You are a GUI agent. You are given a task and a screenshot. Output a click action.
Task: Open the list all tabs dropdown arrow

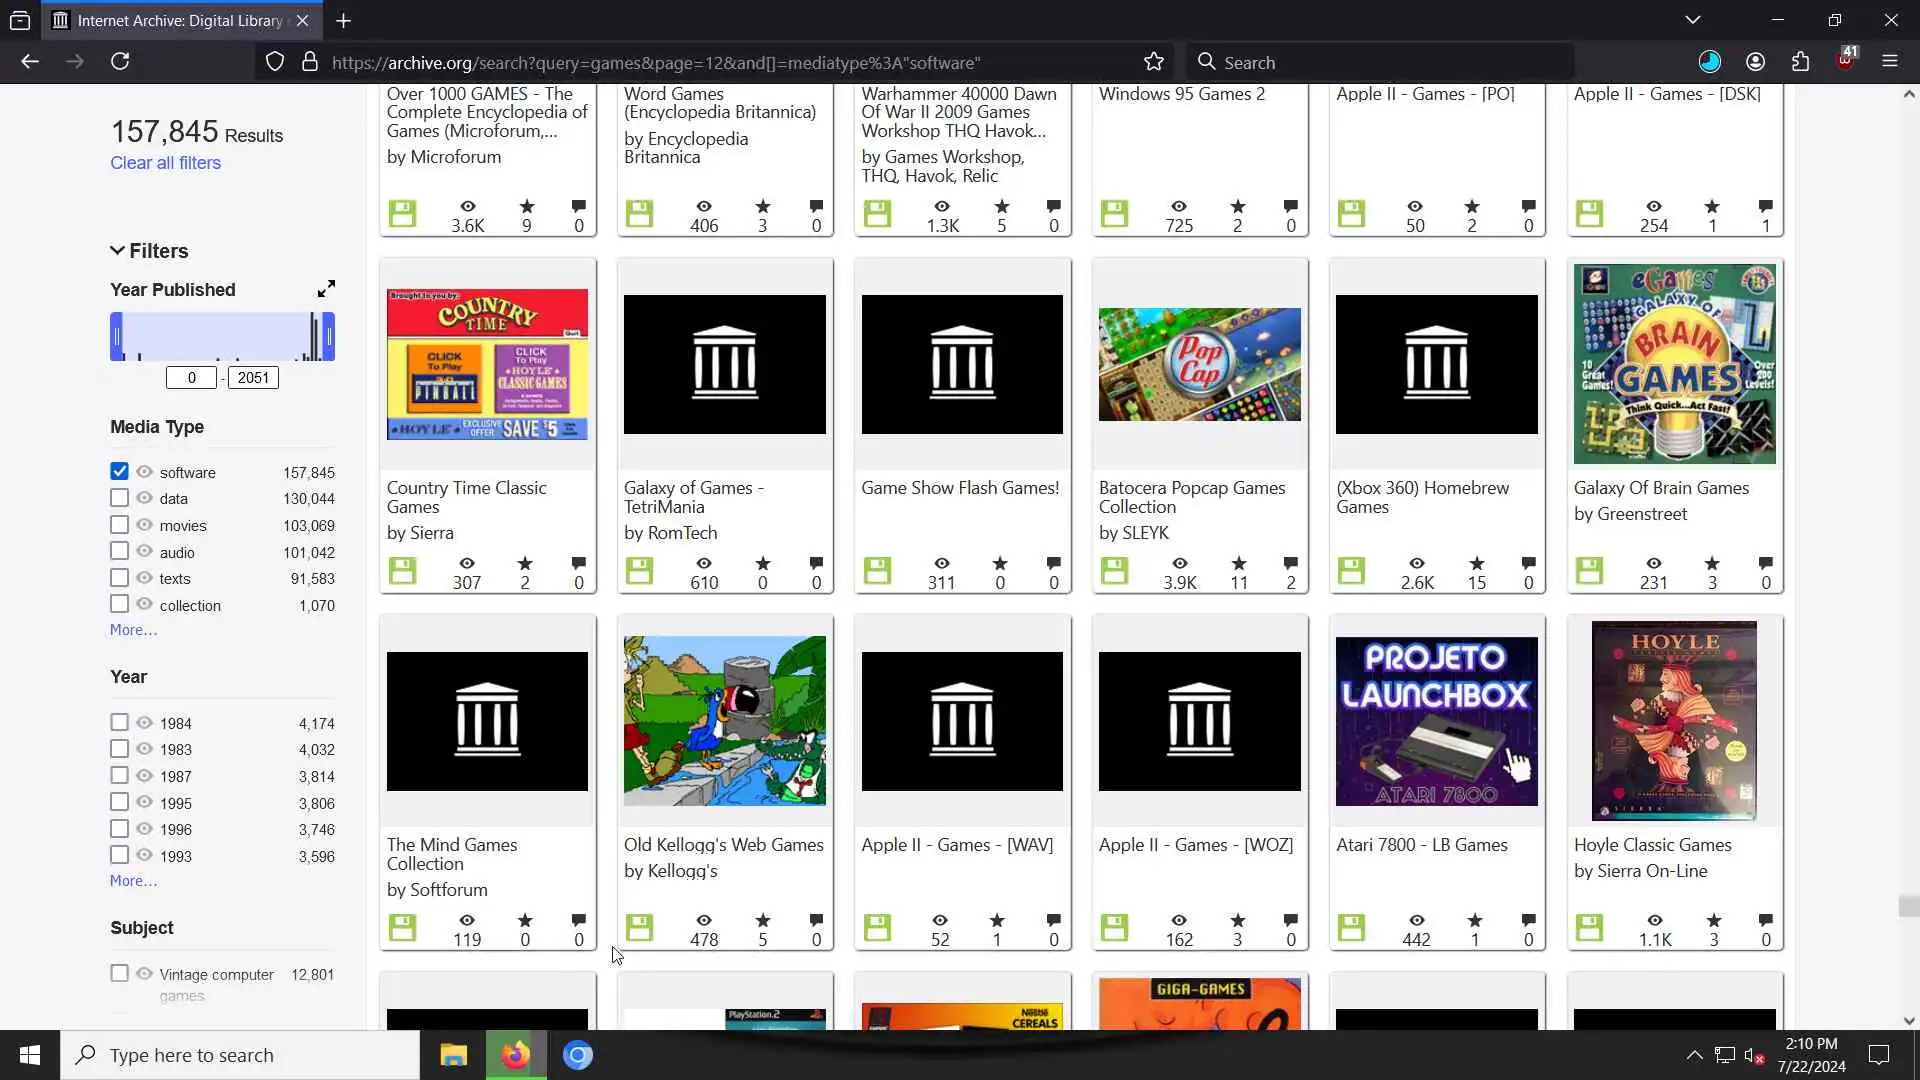pyautogui.click(x=1692, y=20)
